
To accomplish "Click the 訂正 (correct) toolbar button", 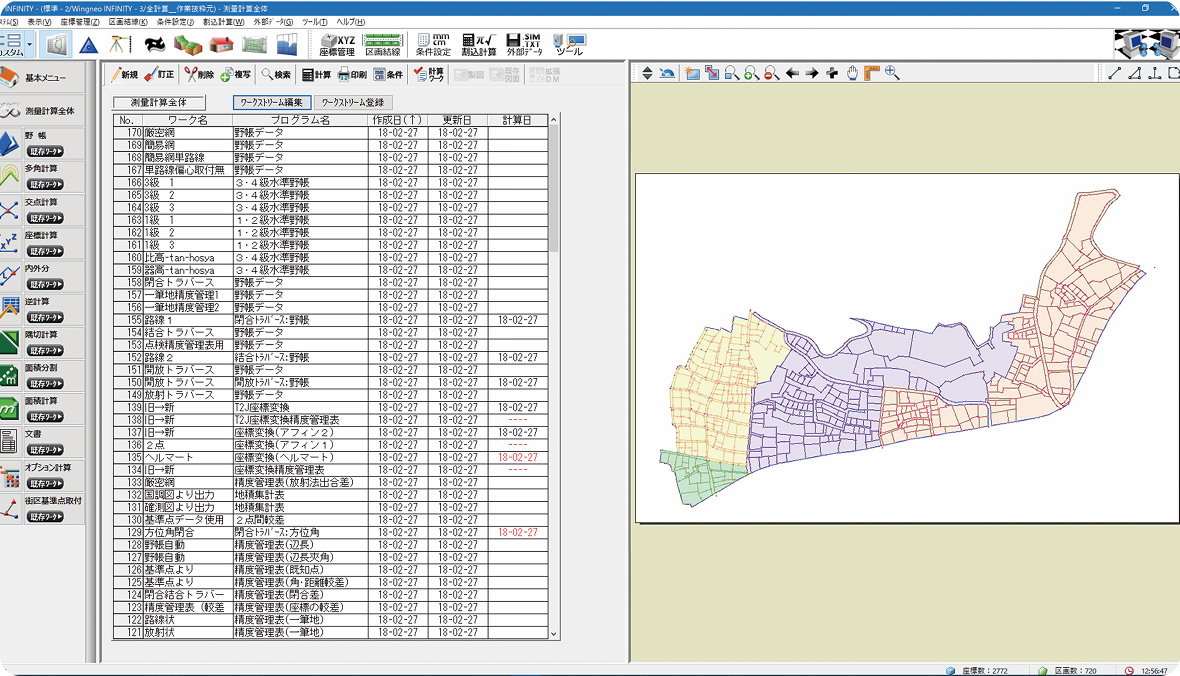I will coord(160,75).
